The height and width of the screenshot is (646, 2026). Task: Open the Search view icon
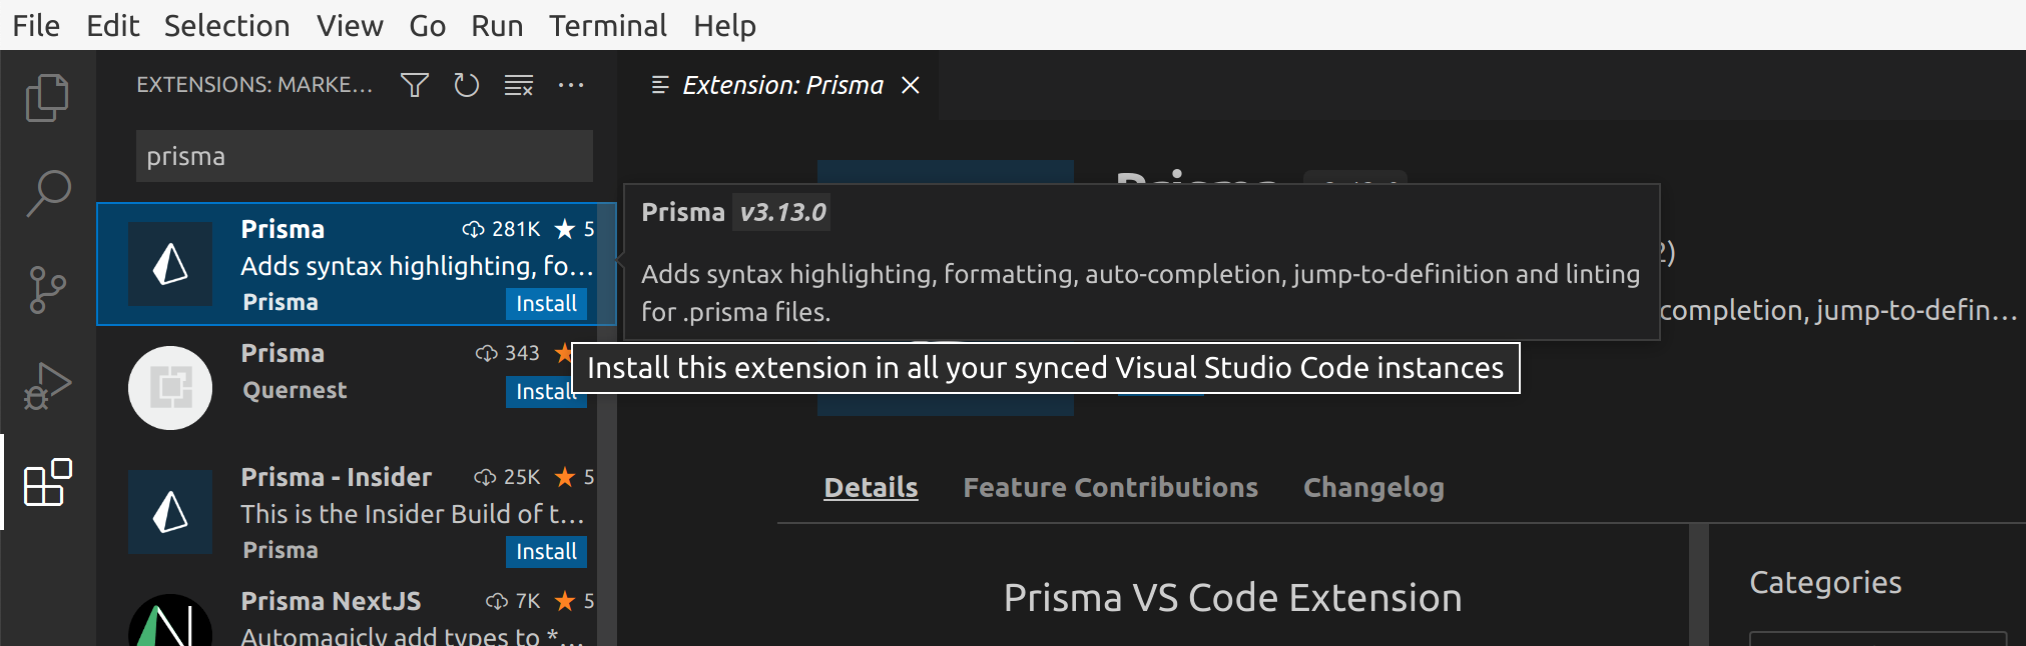coord(47,193)
